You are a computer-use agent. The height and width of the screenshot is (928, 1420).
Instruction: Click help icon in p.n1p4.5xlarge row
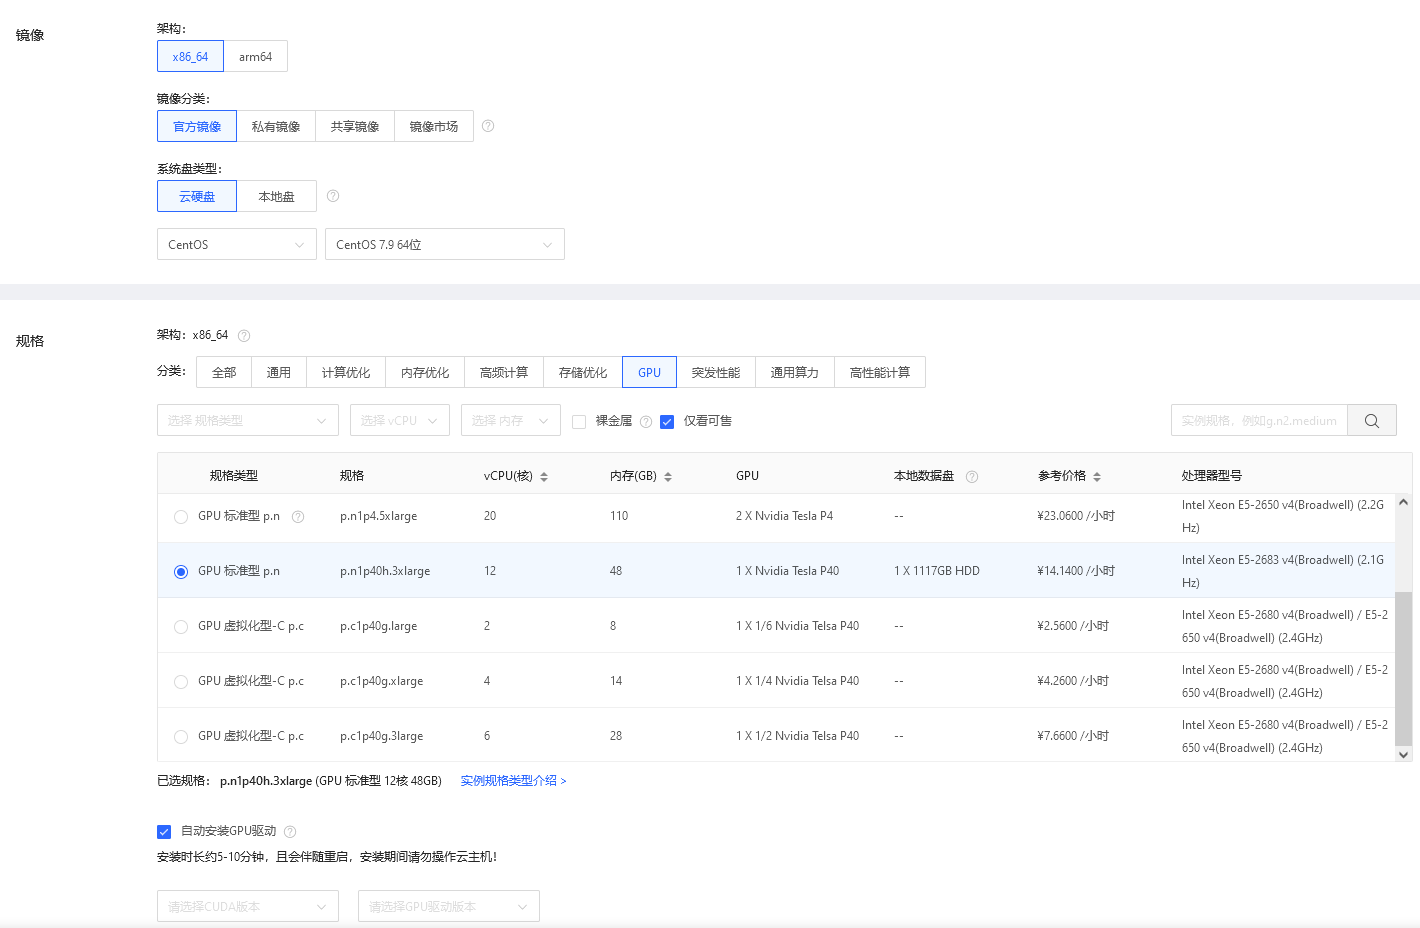[x=298, y=517]
